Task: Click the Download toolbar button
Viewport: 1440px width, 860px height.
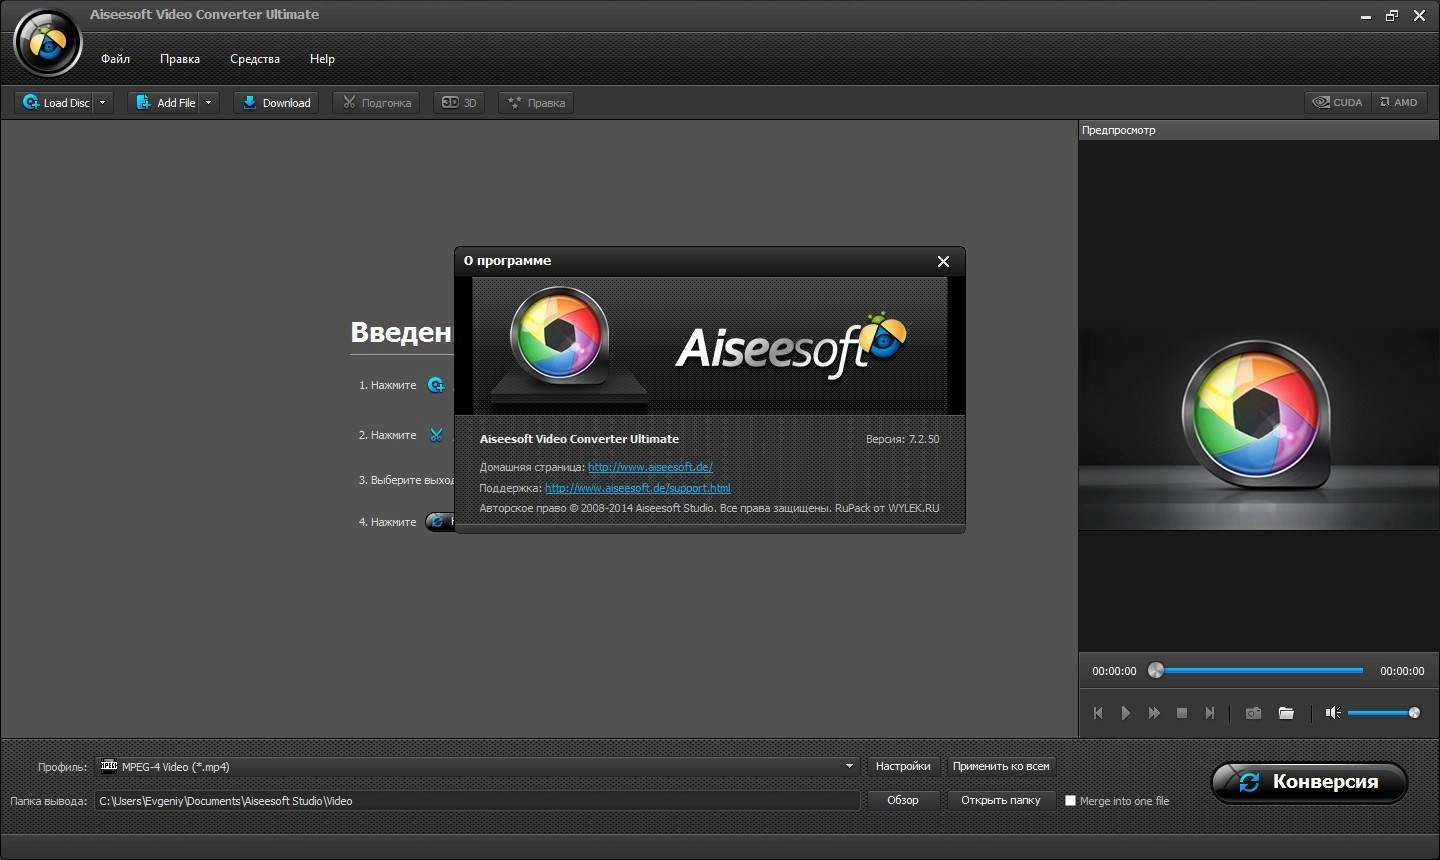Action: coord(276,102)
